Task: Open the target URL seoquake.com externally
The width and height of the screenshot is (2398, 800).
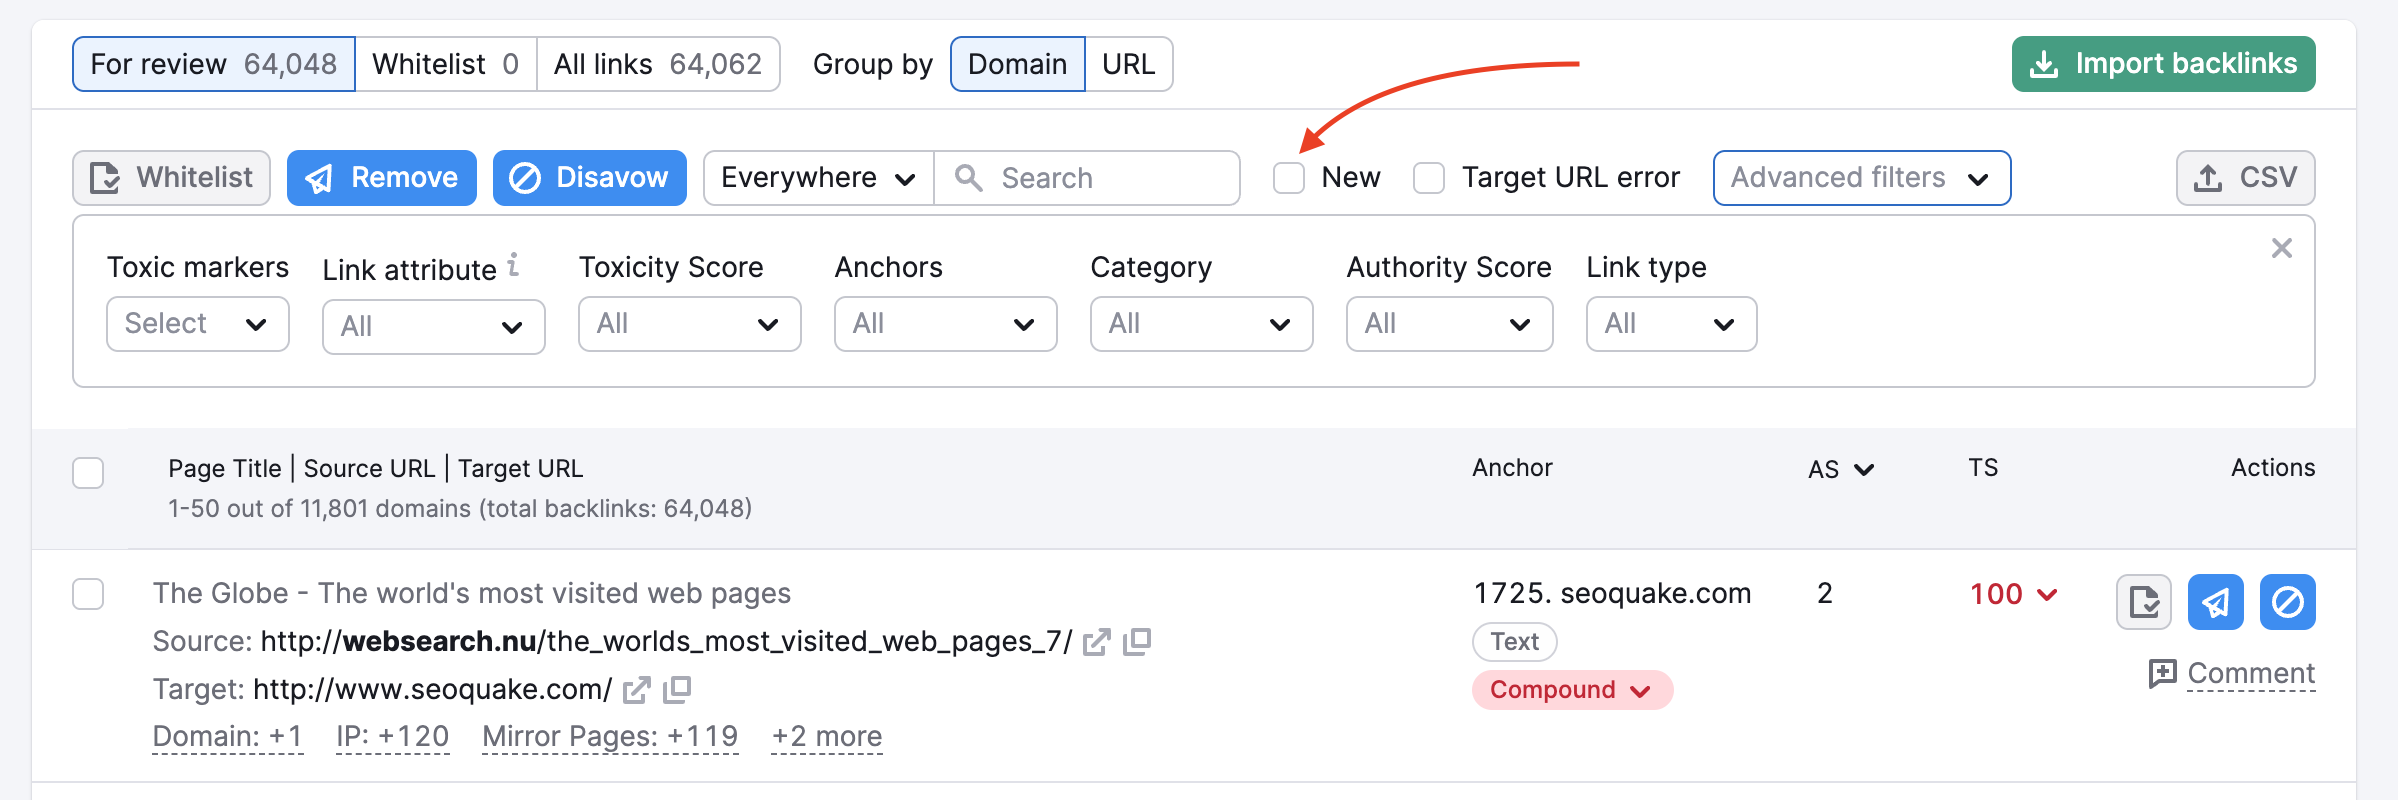Action: click(636, 689)
